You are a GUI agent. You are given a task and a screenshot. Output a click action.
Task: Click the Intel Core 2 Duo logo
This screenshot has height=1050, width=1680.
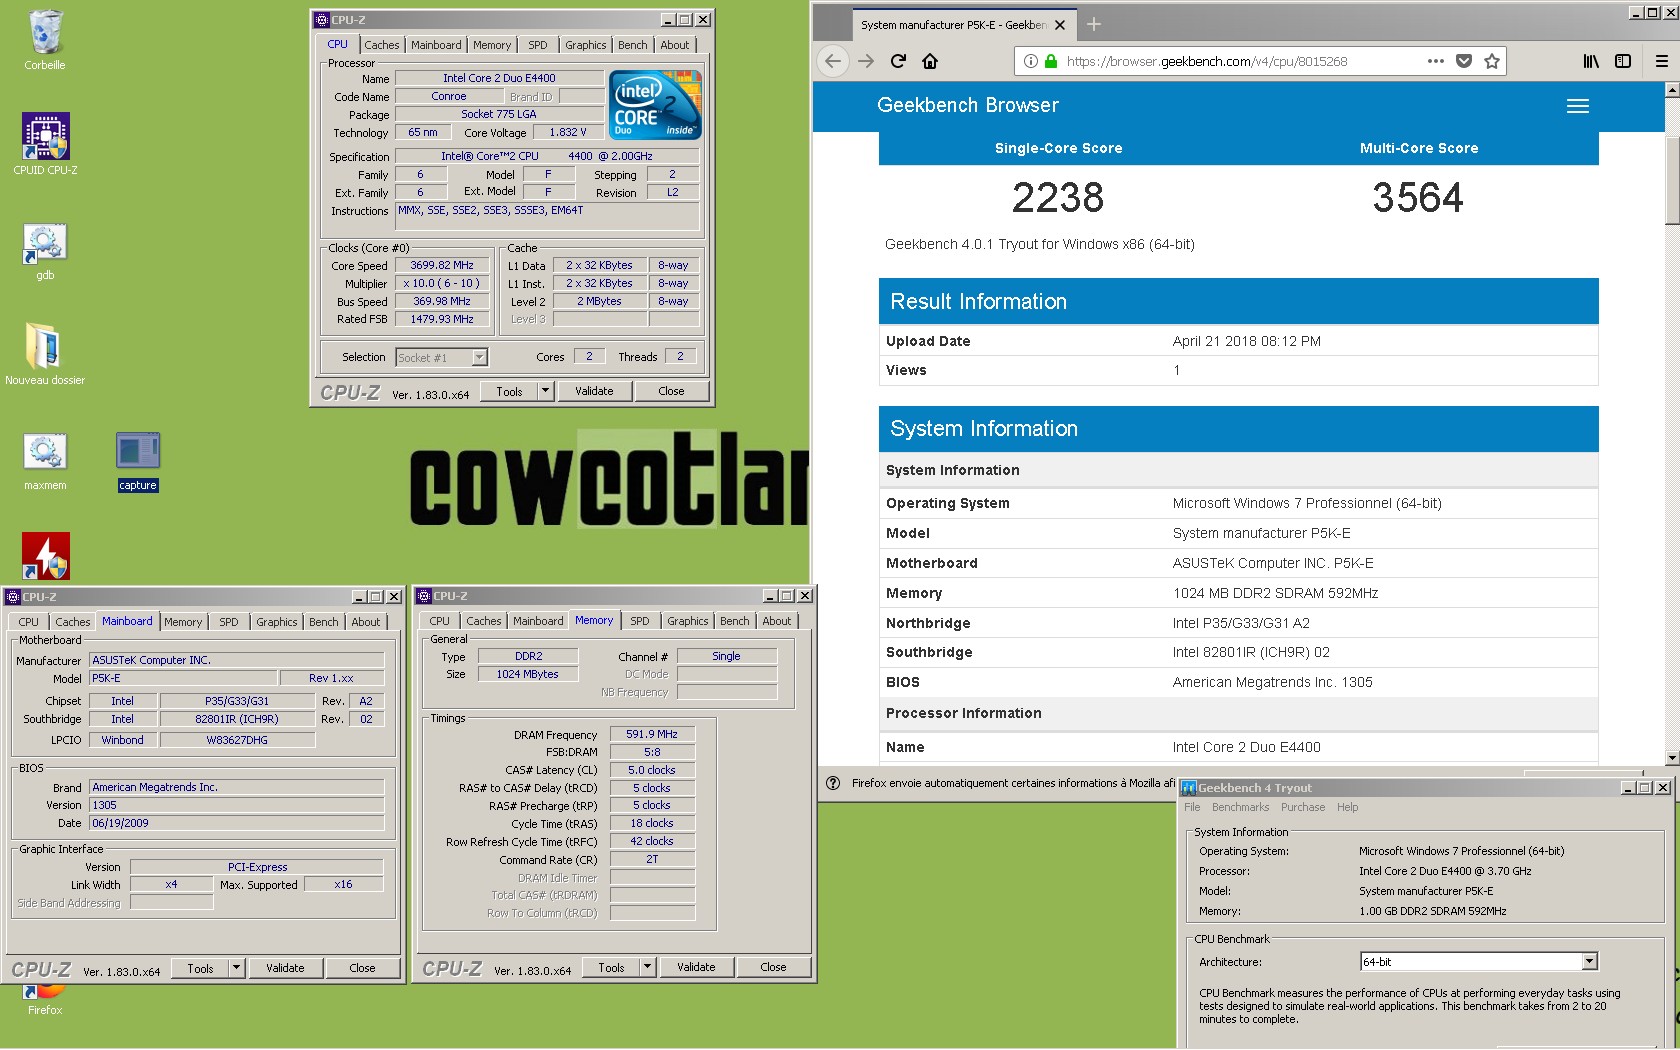click(655, 105)
